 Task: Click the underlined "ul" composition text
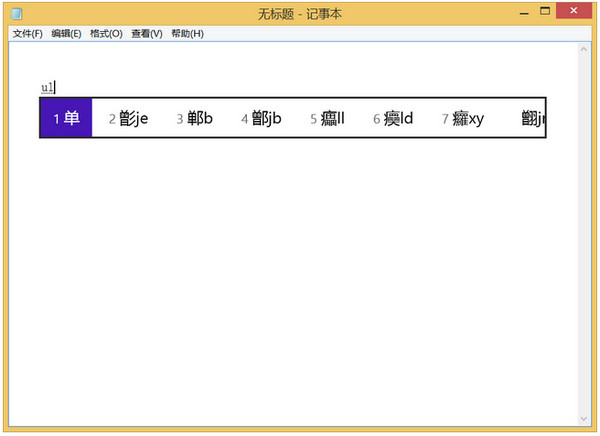click(47, 88)
